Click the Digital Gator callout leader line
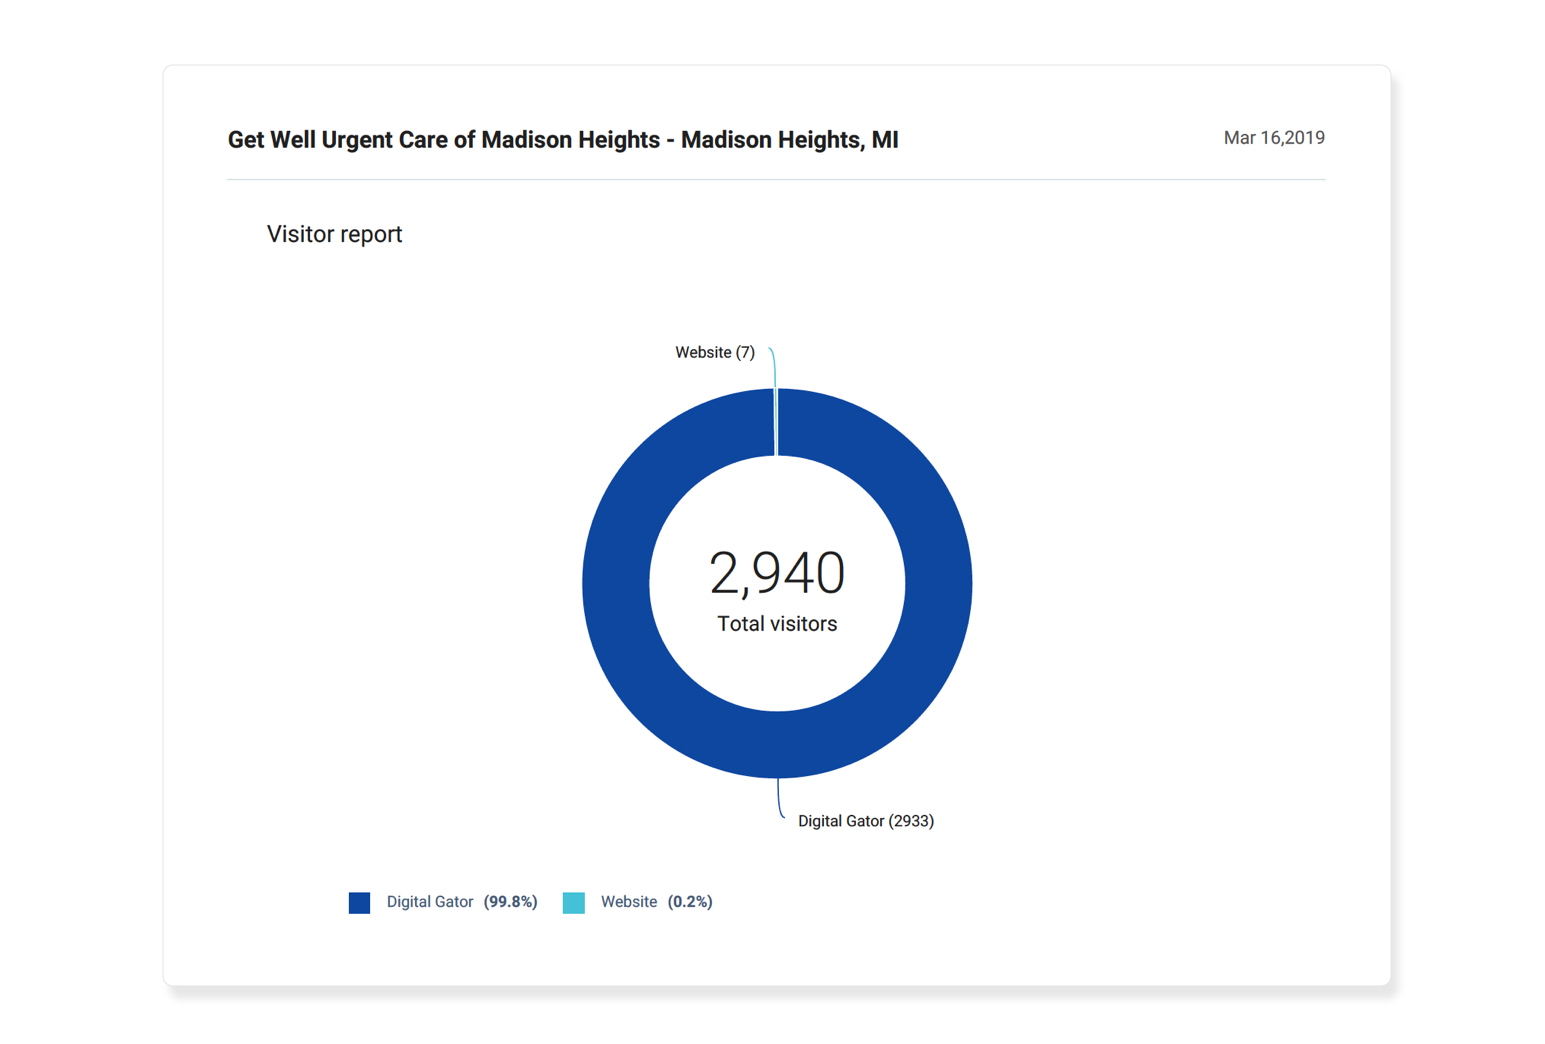Image resolution: width=1545 pixels, height=1044 pixels. (x=779, y=798)
